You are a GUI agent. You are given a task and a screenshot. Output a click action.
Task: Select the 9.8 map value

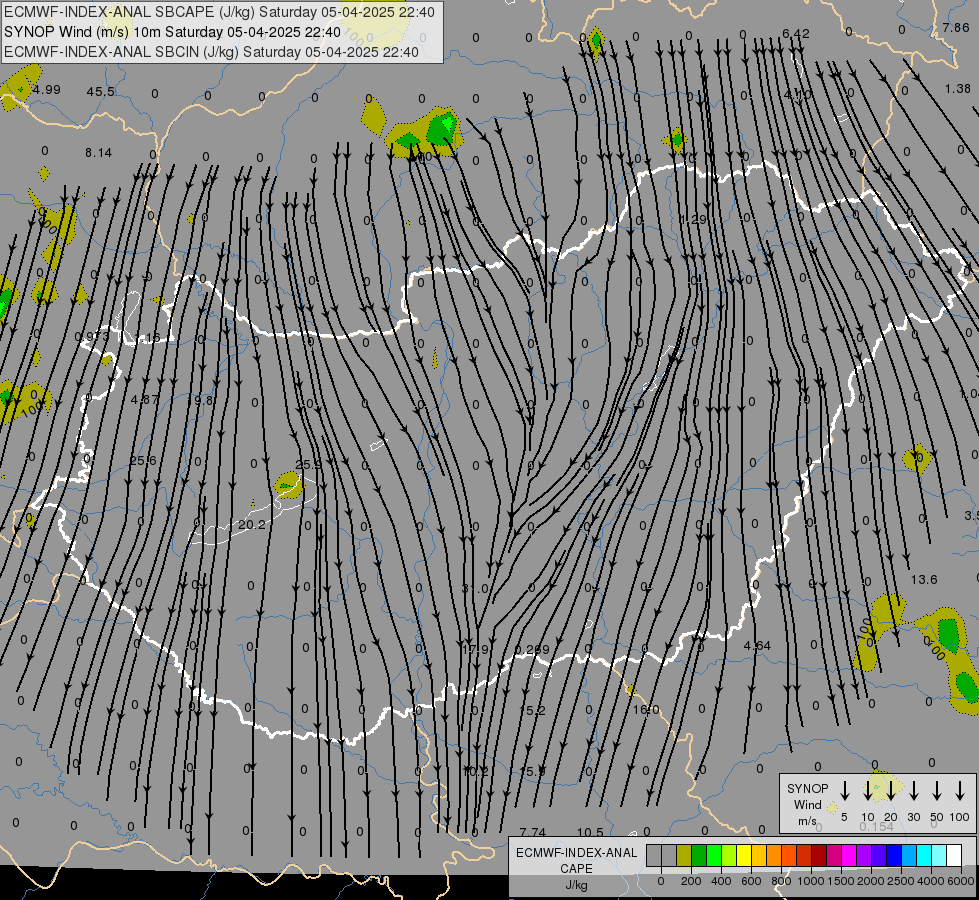pyautogui.click(x=204, y=400)
